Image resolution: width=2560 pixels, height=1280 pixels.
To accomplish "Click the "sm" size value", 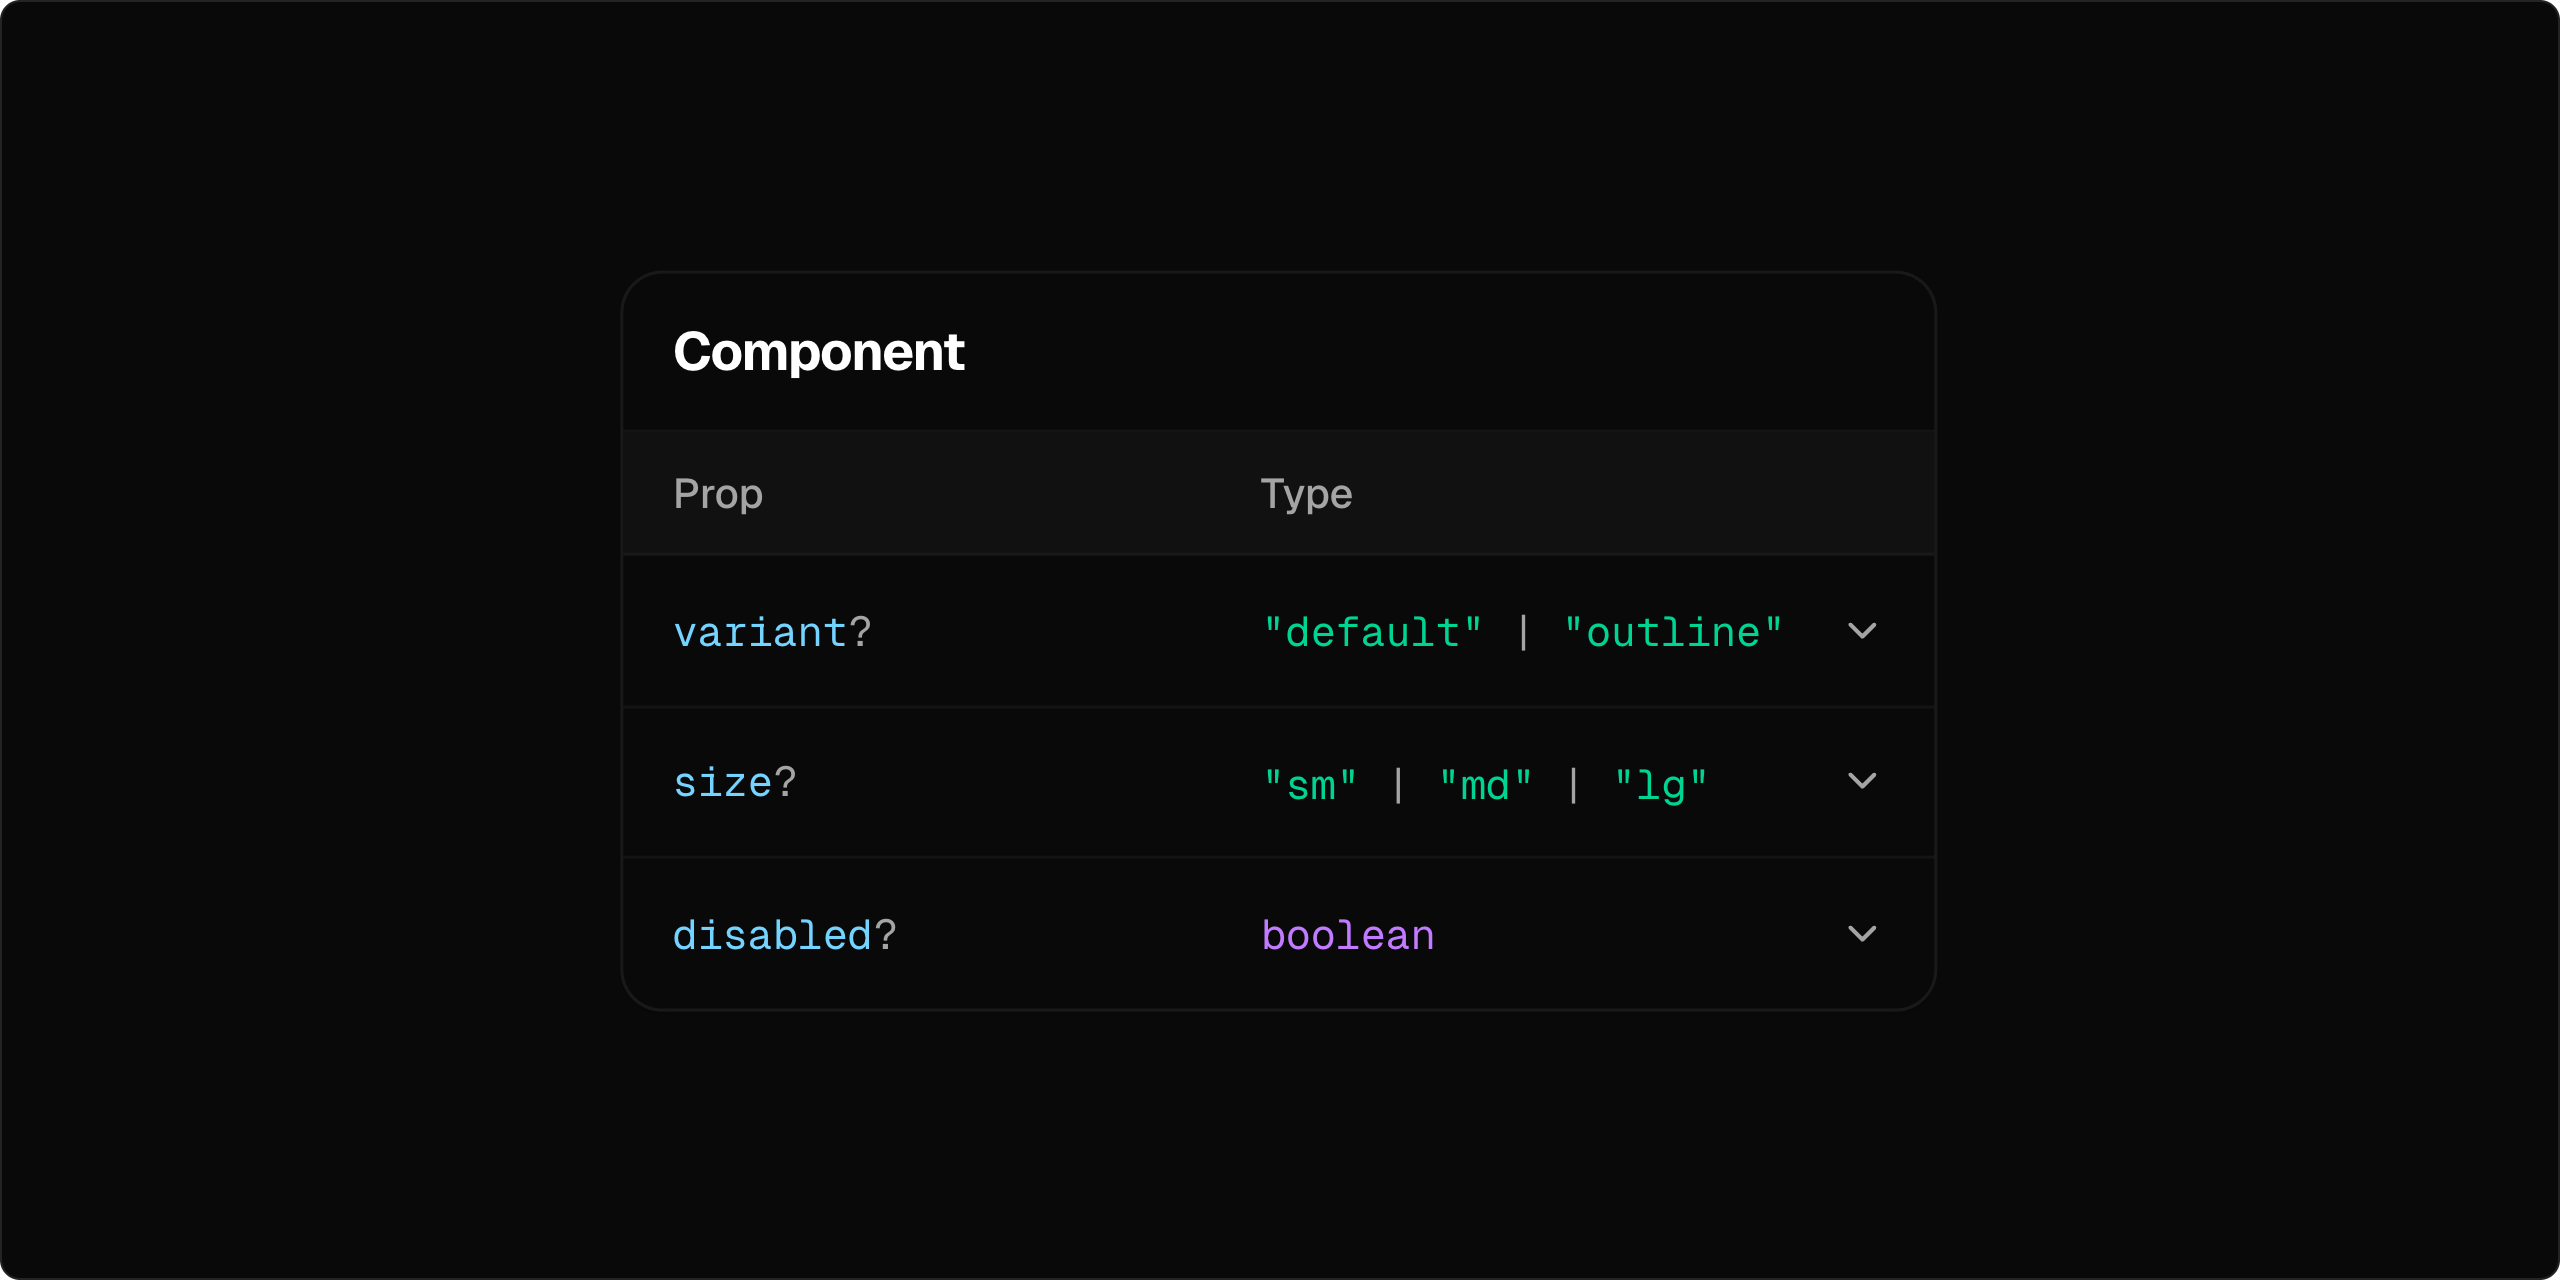I will click(1310, 786).
